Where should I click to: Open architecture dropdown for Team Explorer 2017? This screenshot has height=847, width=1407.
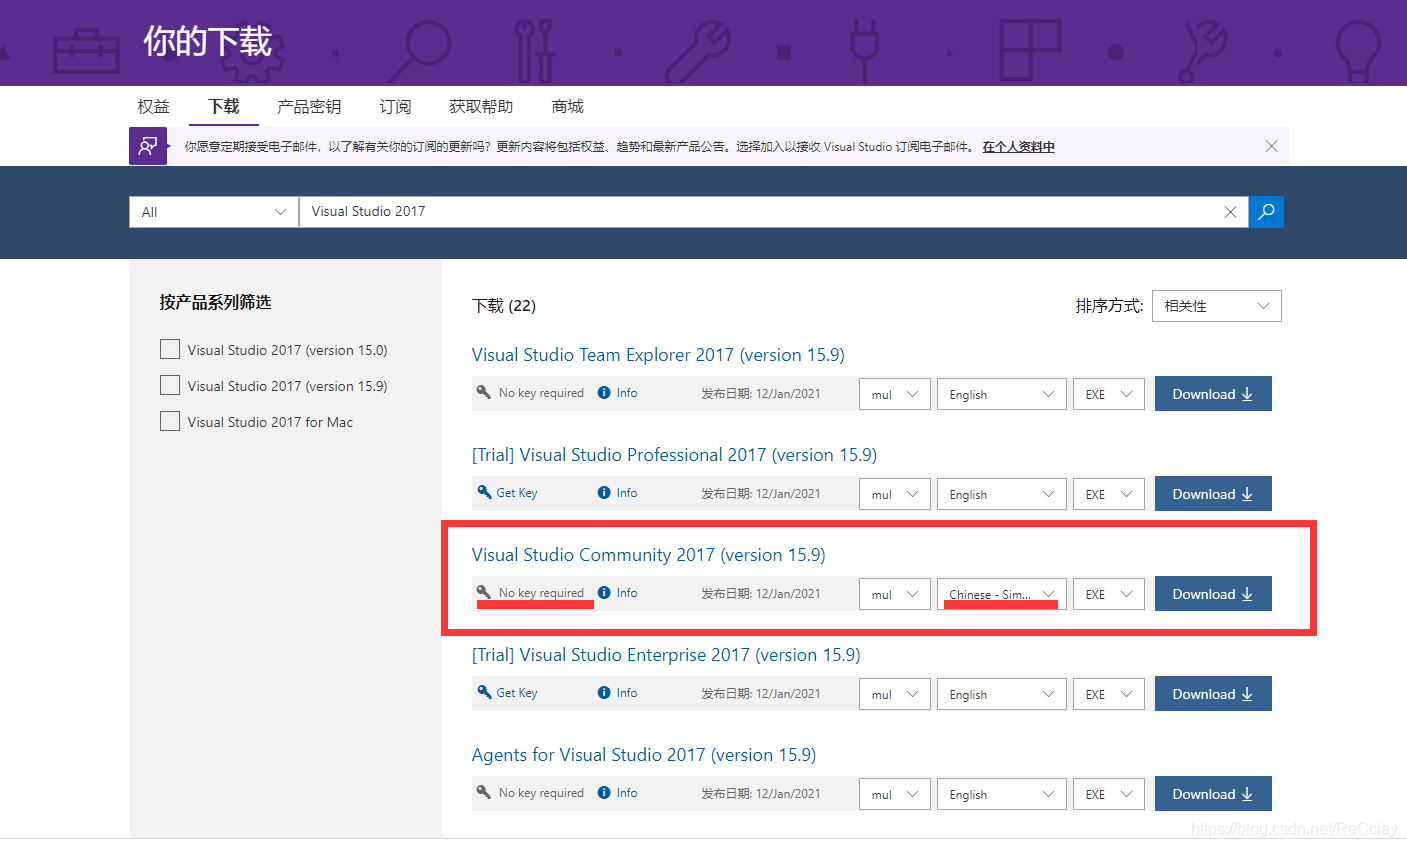(895, 394)
